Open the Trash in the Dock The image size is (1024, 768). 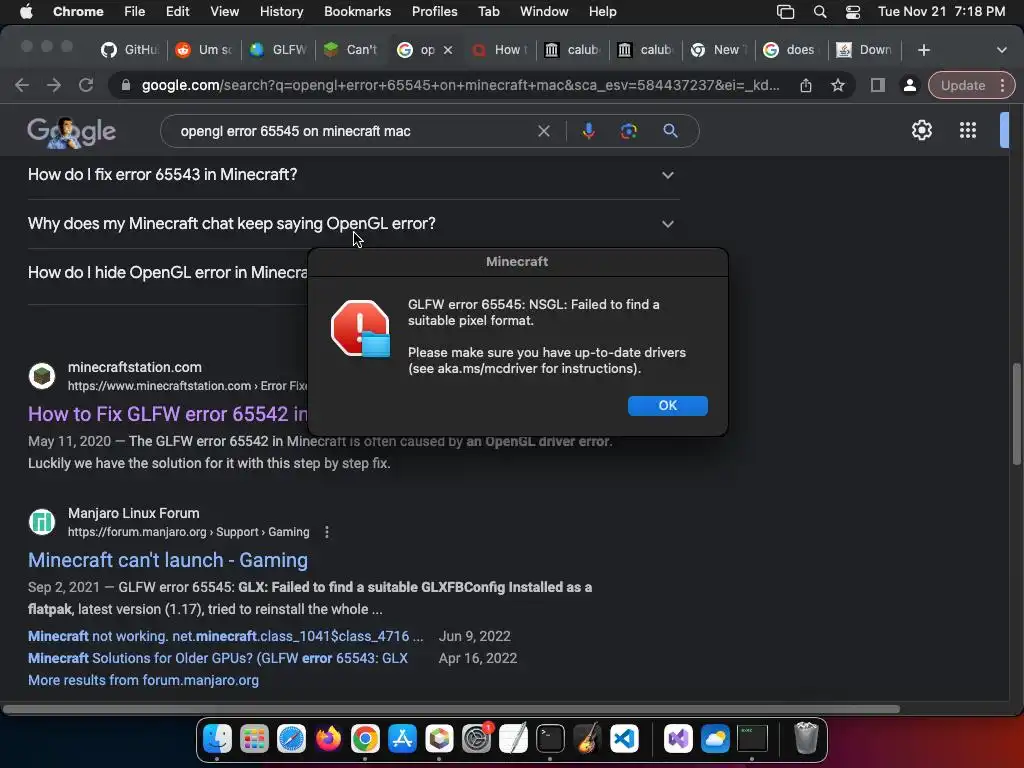806,739
